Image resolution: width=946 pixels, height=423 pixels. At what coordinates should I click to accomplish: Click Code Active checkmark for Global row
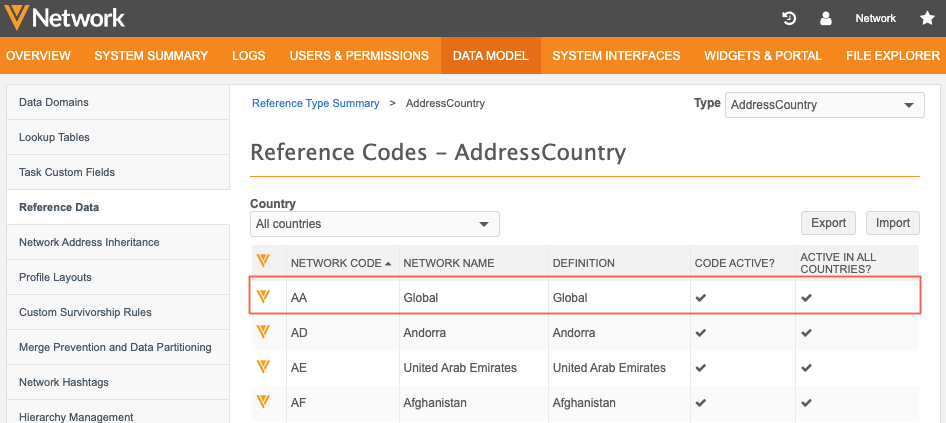pyautogui.click(x=701, y=298)
